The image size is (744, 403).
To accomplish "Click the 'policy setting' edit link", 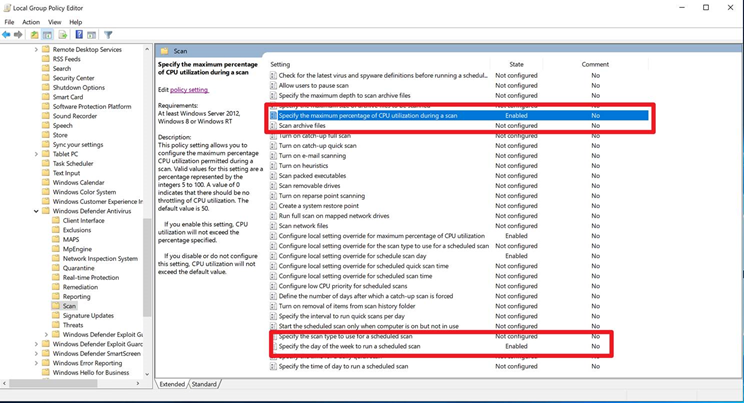I will [x=189, y=90].
